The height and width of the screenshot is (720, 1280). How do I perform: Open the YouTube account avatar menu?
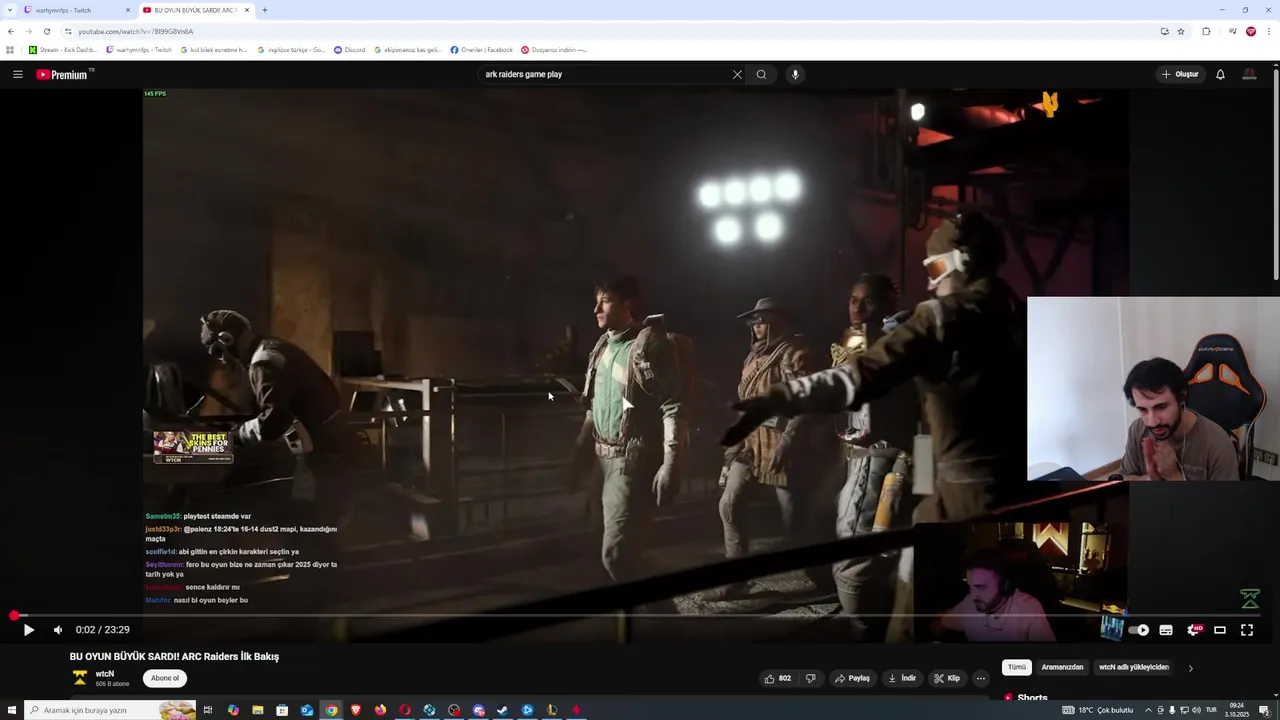[1249, 74]
